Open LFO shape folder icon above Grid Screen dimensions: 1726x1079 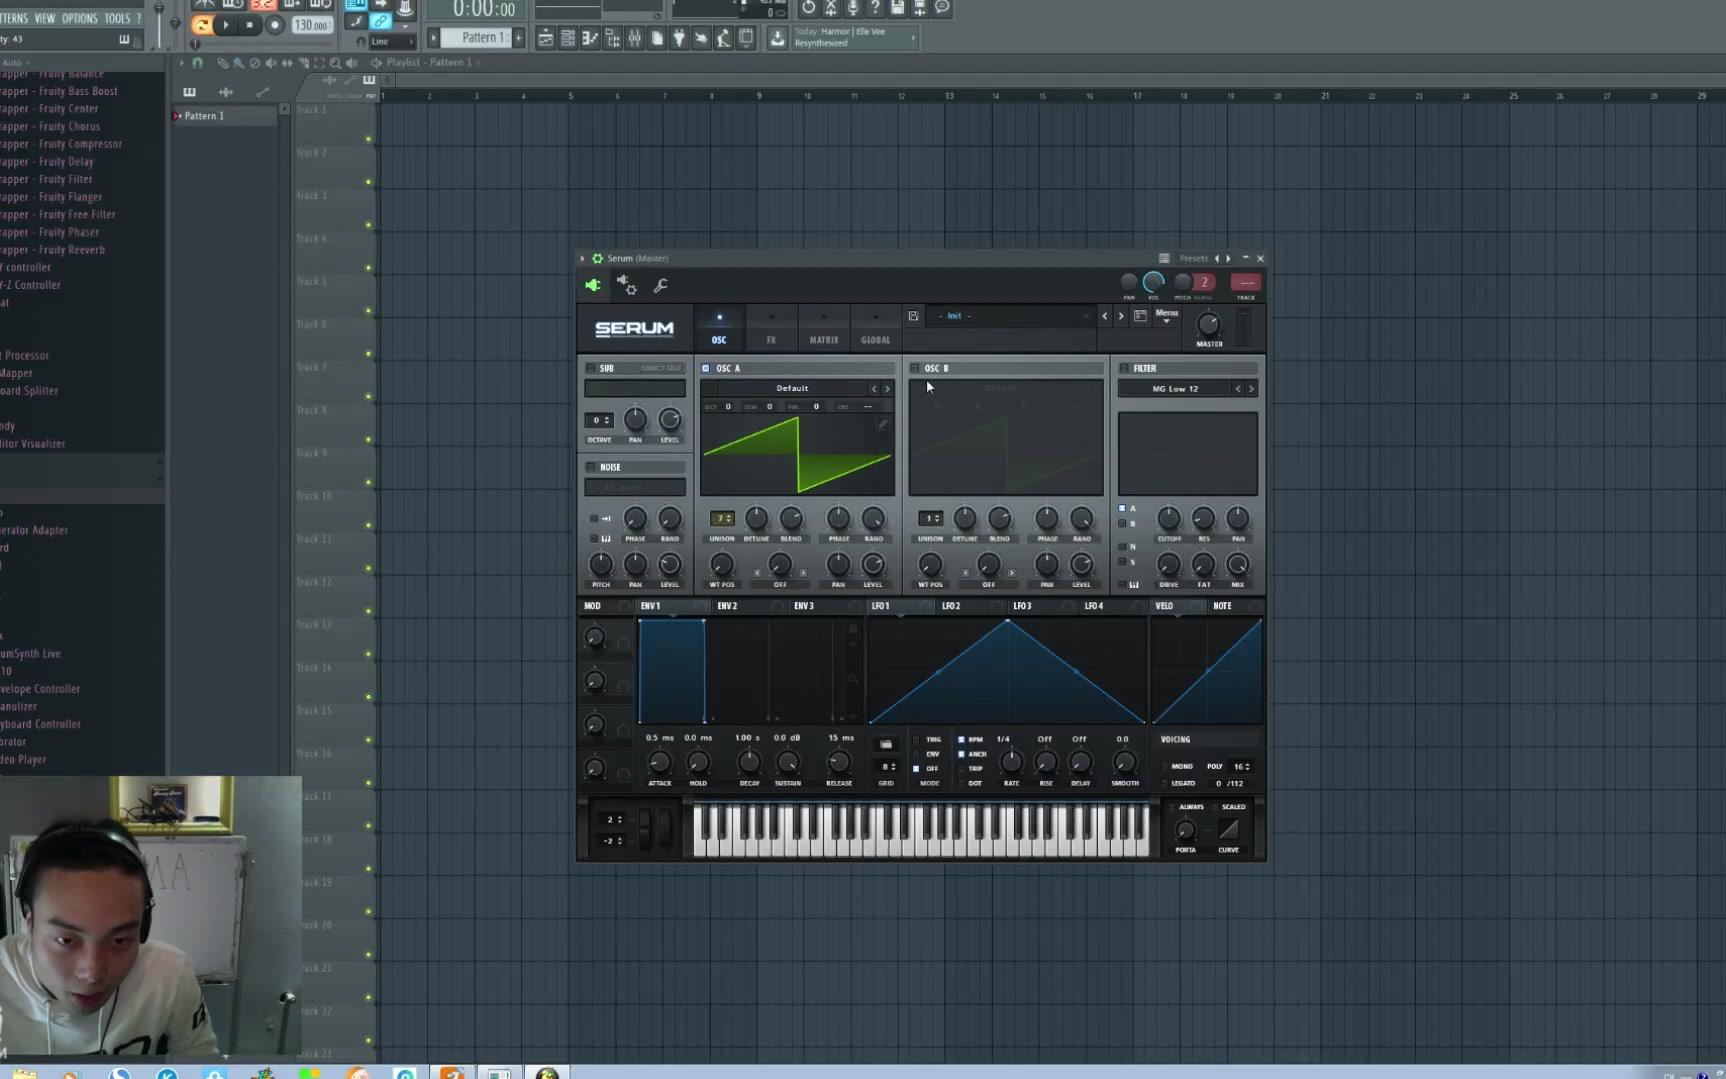point(886,744)
